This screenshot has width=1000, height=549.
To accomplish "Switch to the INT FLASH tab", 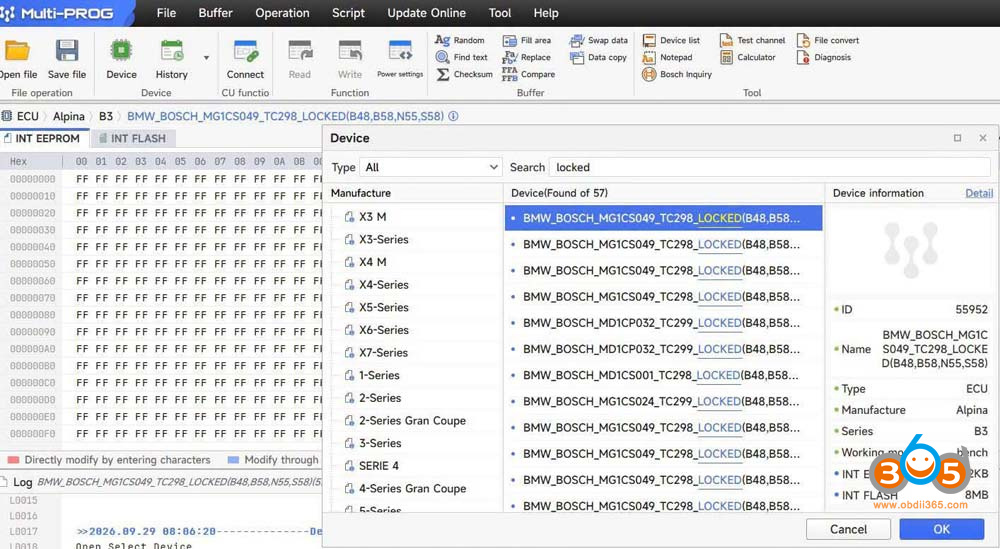I will tap(133, 138).
